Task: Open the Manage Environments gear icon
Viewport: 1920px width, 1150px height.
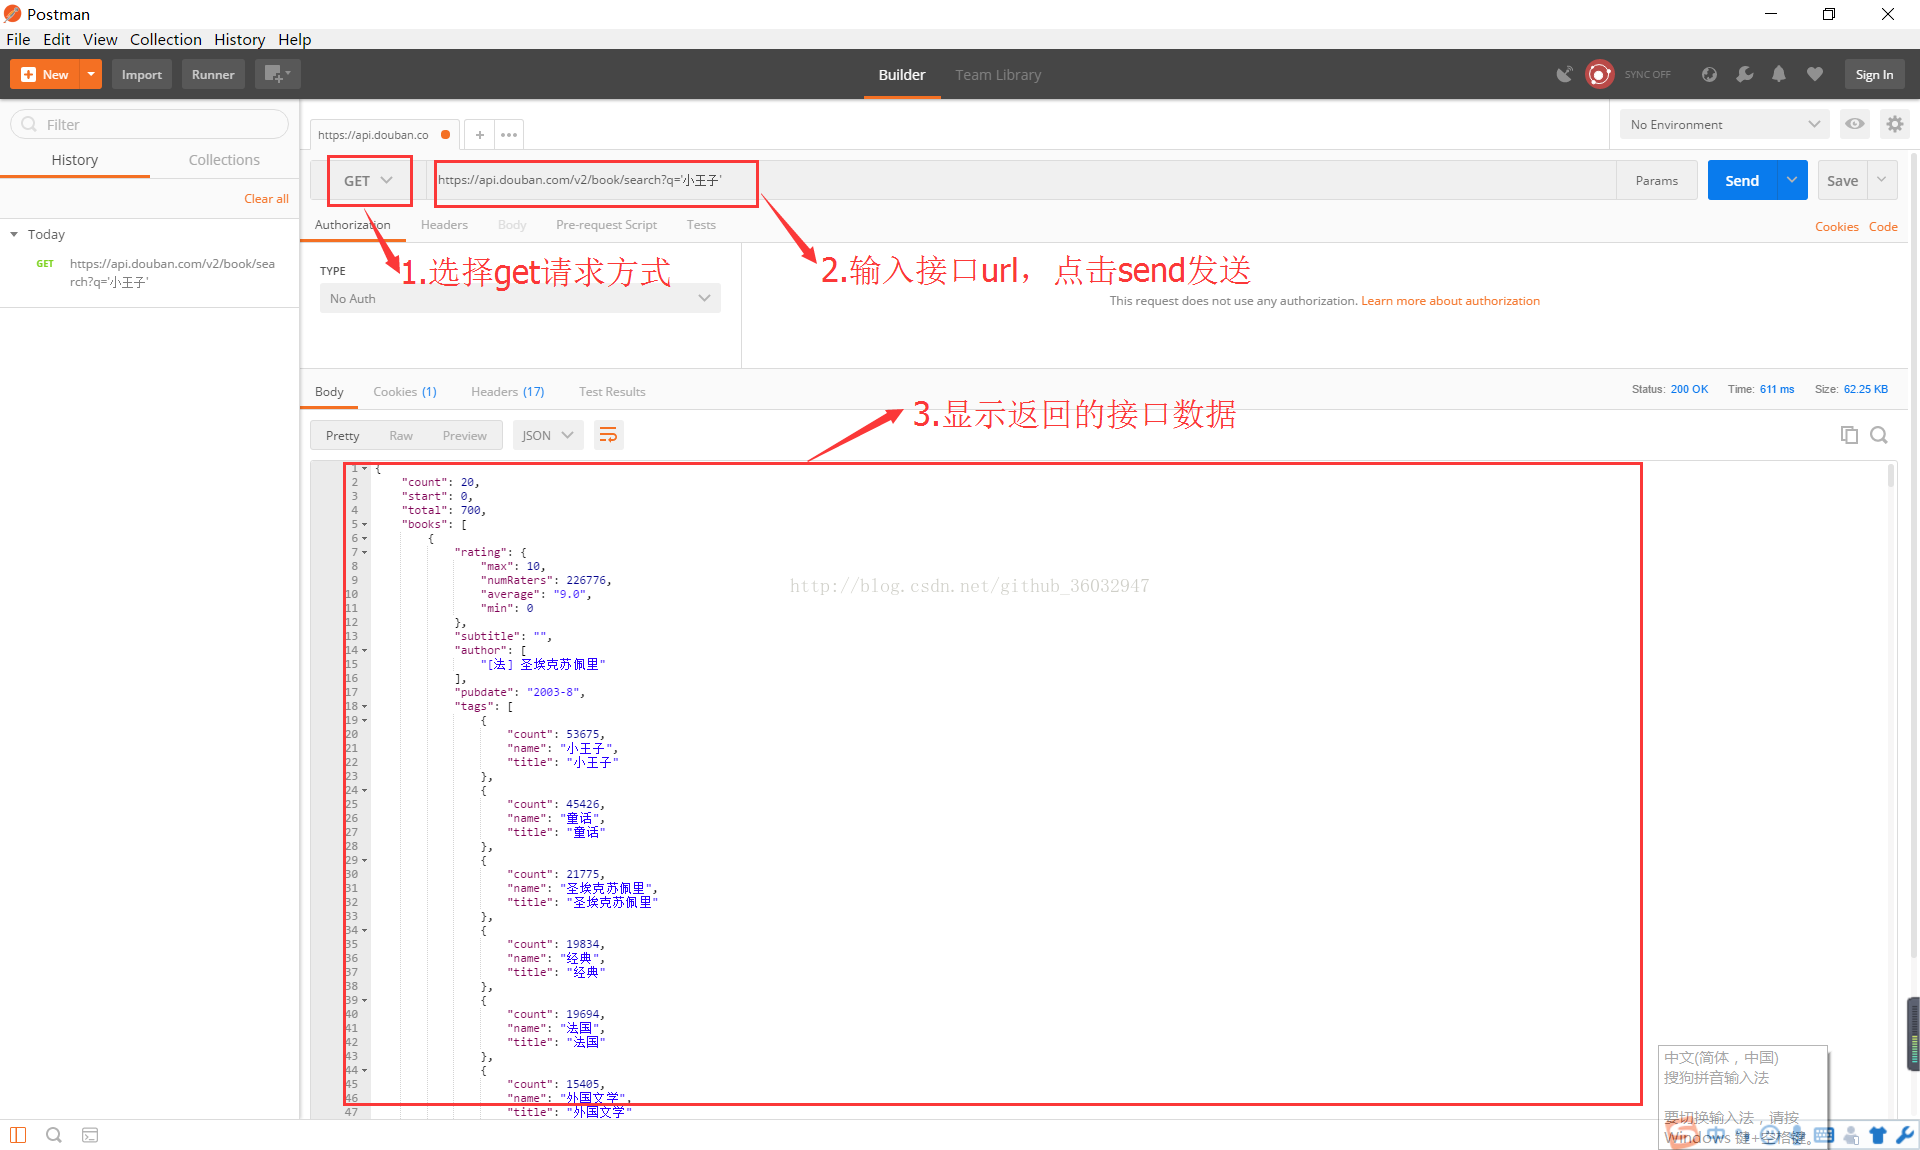Action: pos(1895,124)
